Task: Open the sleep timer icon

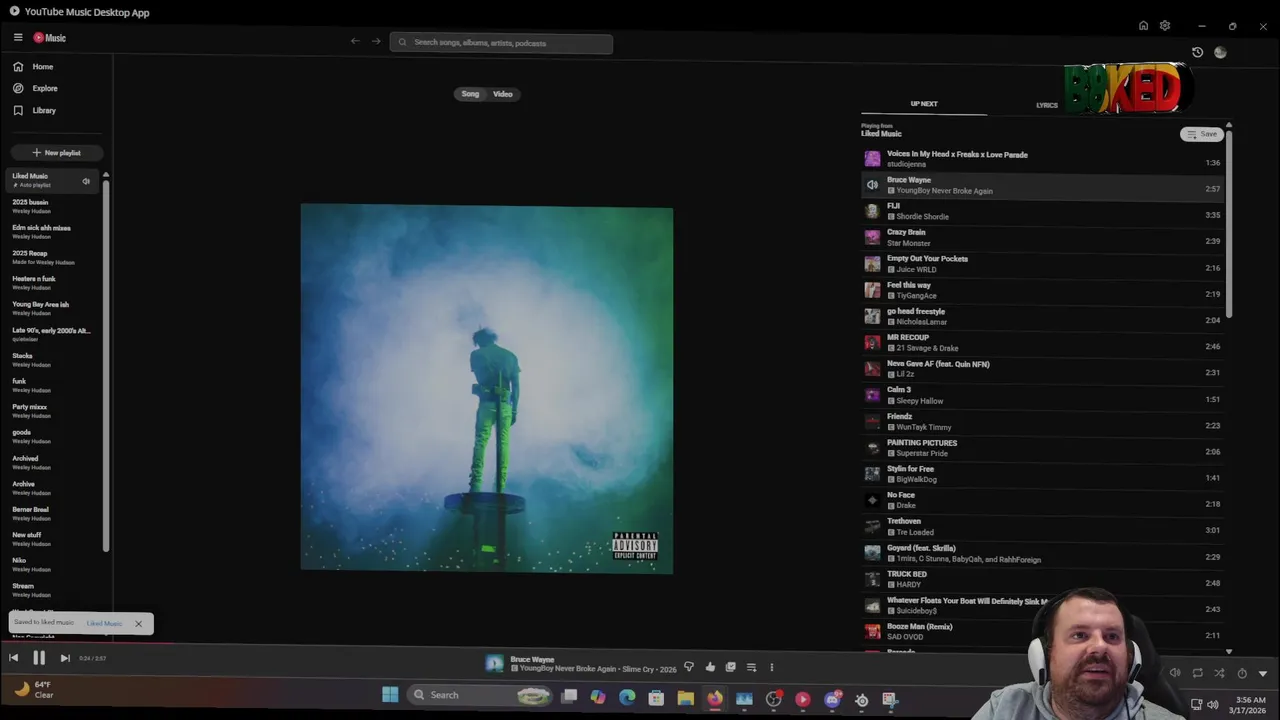Action: click(1242, 673)
